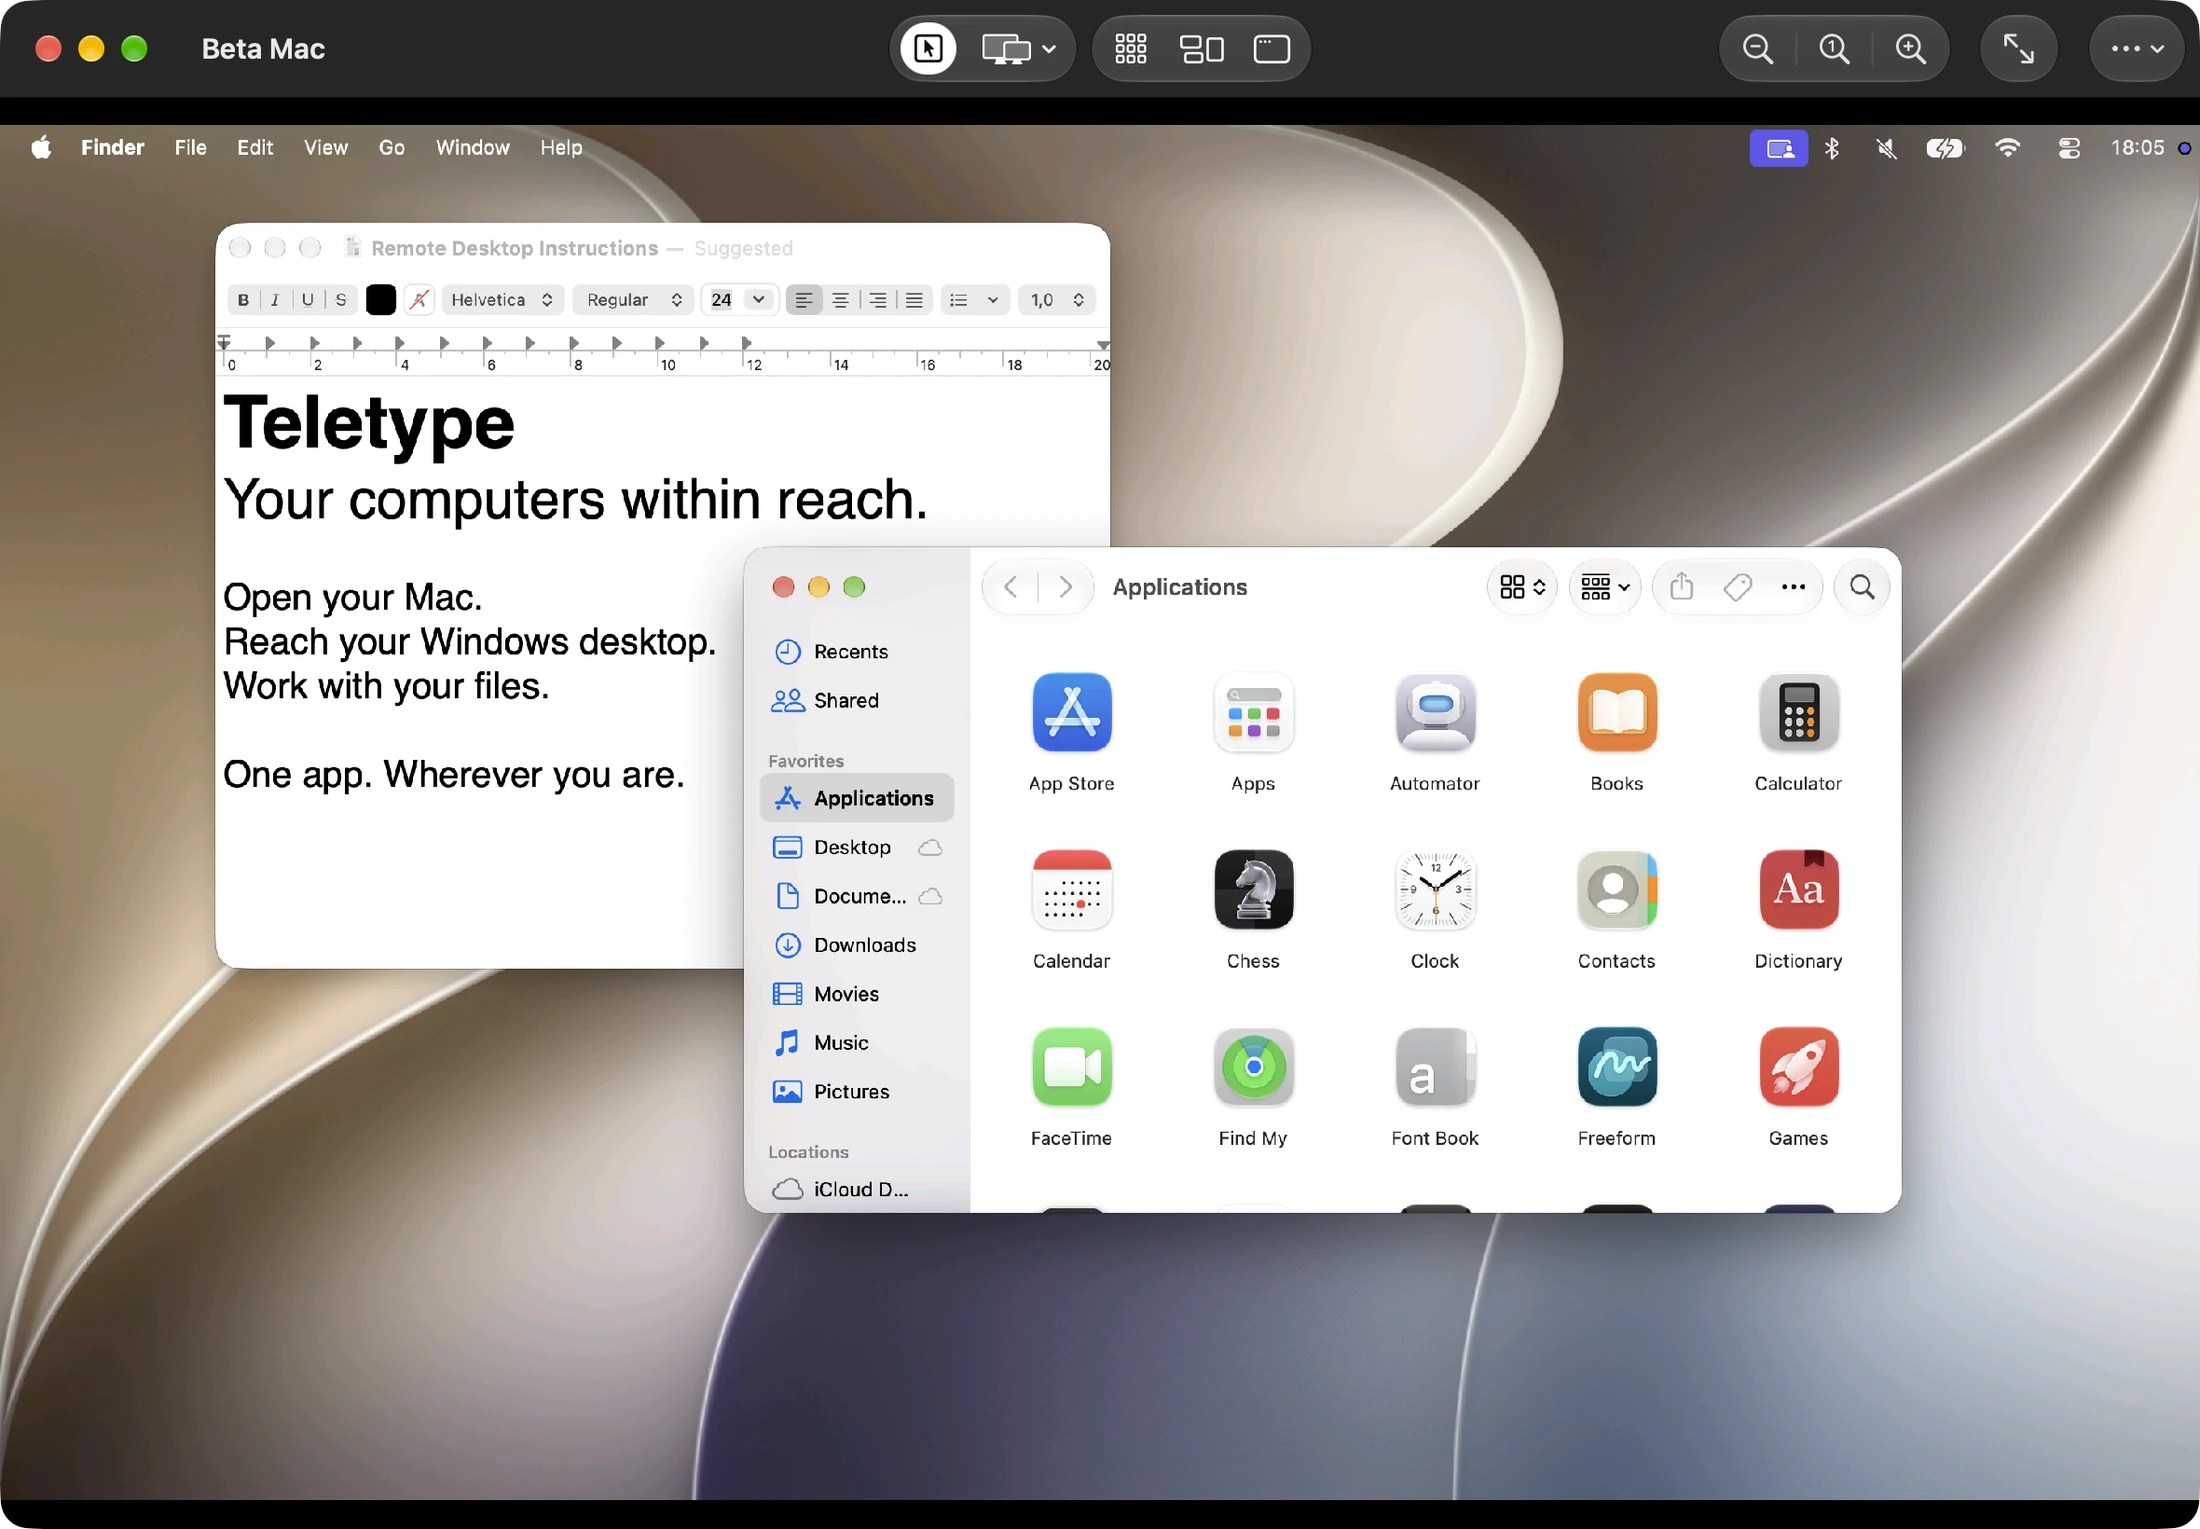
Task: Open the Help menu
Action: point(561,148)
